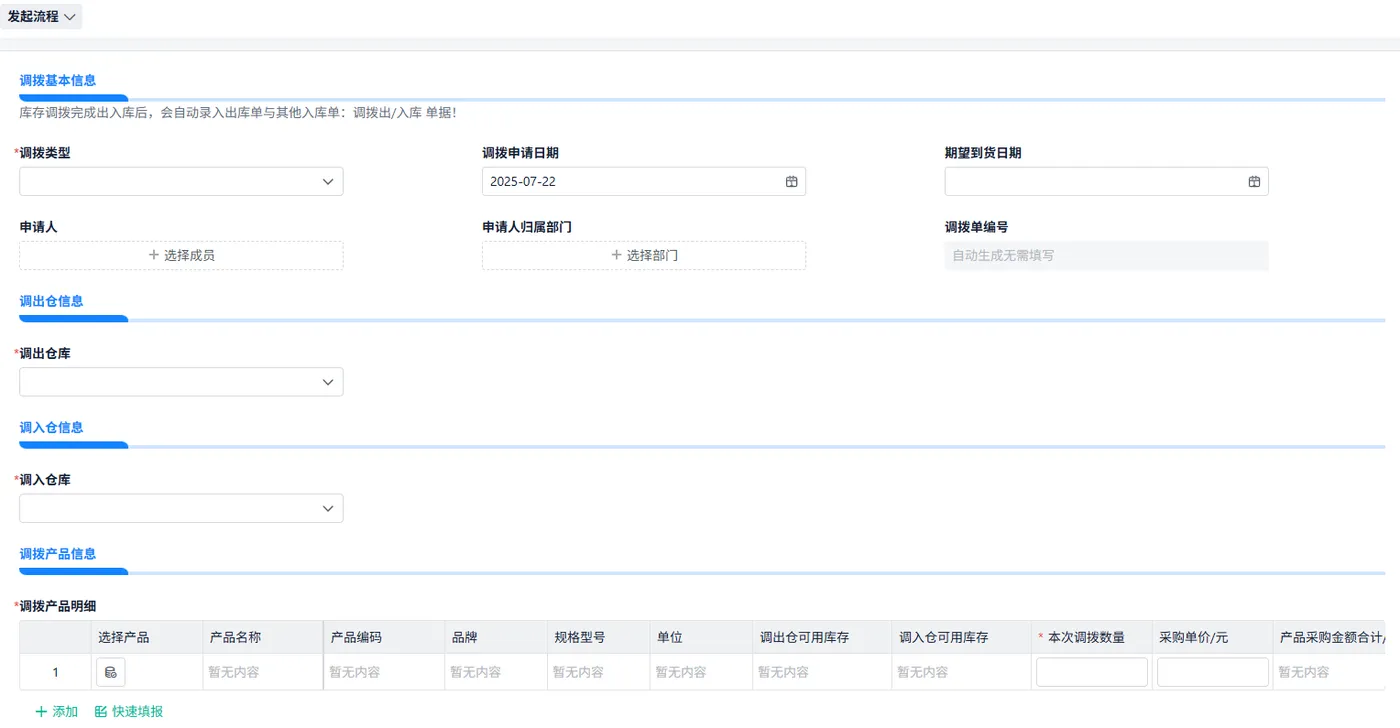Expand the 调出仓库 dropdown
The width and height of the screenshot is (1400, 728).
181,381
